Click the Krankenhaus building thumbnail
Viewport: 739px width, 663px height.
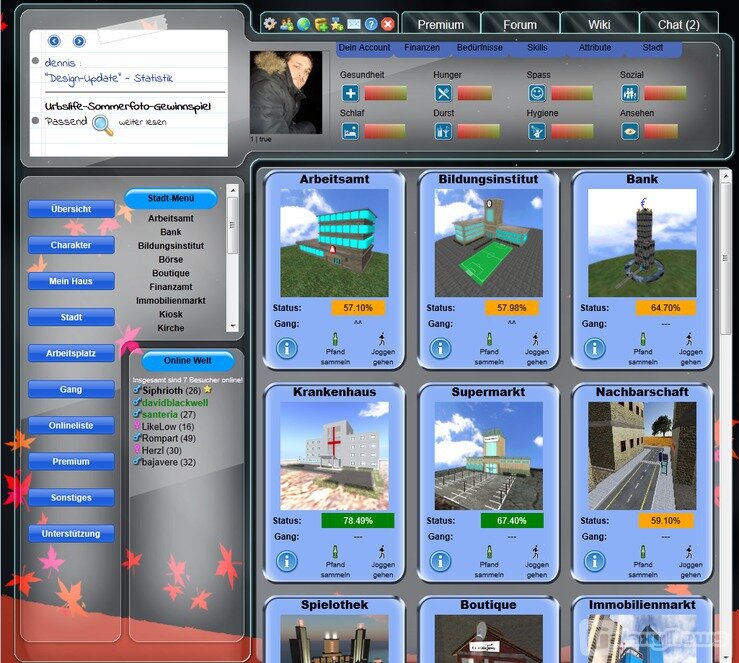pos(334,456)
